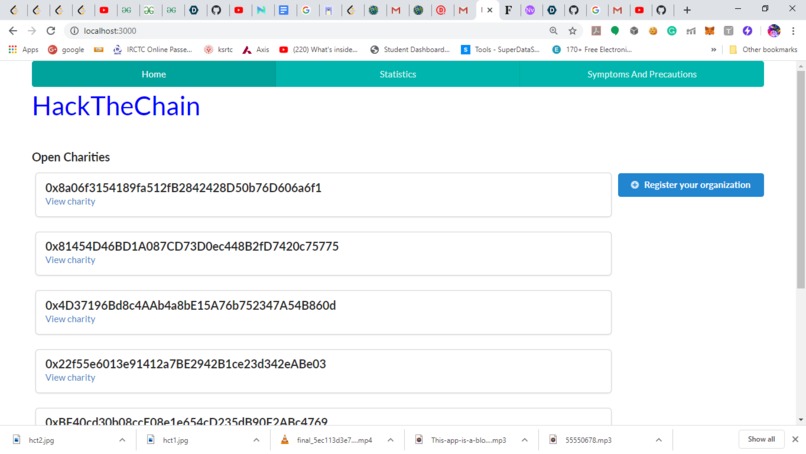Click the Open Charities heading
This screenshot has width=806, height=454.
[71, 157]
